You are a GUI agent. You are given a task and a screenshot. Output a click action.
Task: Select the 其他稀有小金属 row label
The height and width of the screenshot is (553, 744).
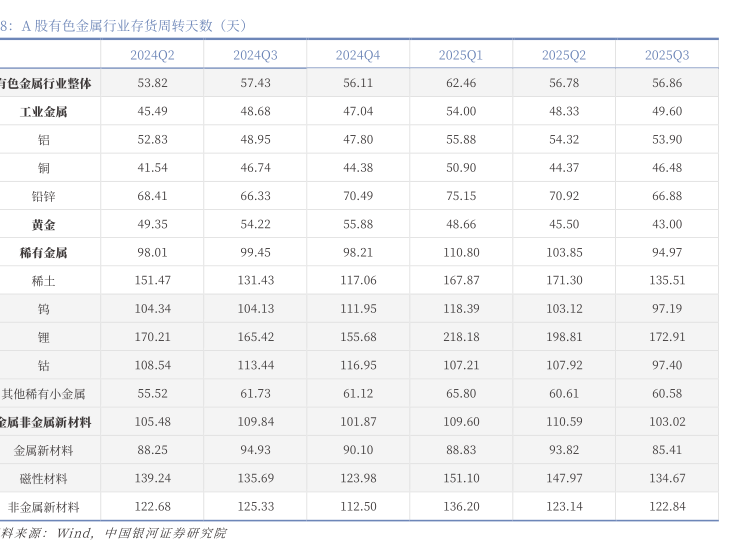pyautogui.click(x=43, y=394)
